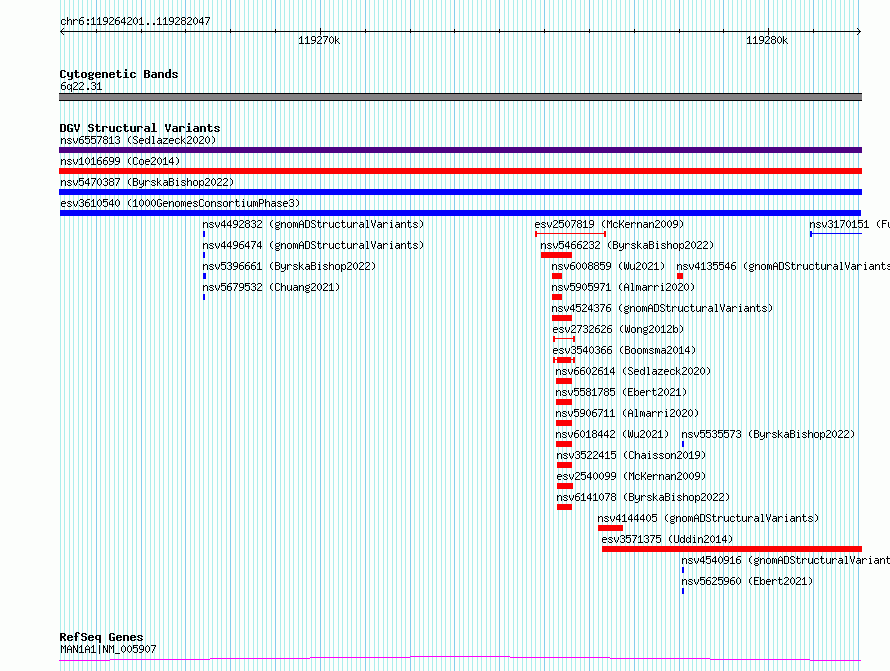Open nsv1016699 (Coe2014) label
890x671 pixels.
(120, 161)
